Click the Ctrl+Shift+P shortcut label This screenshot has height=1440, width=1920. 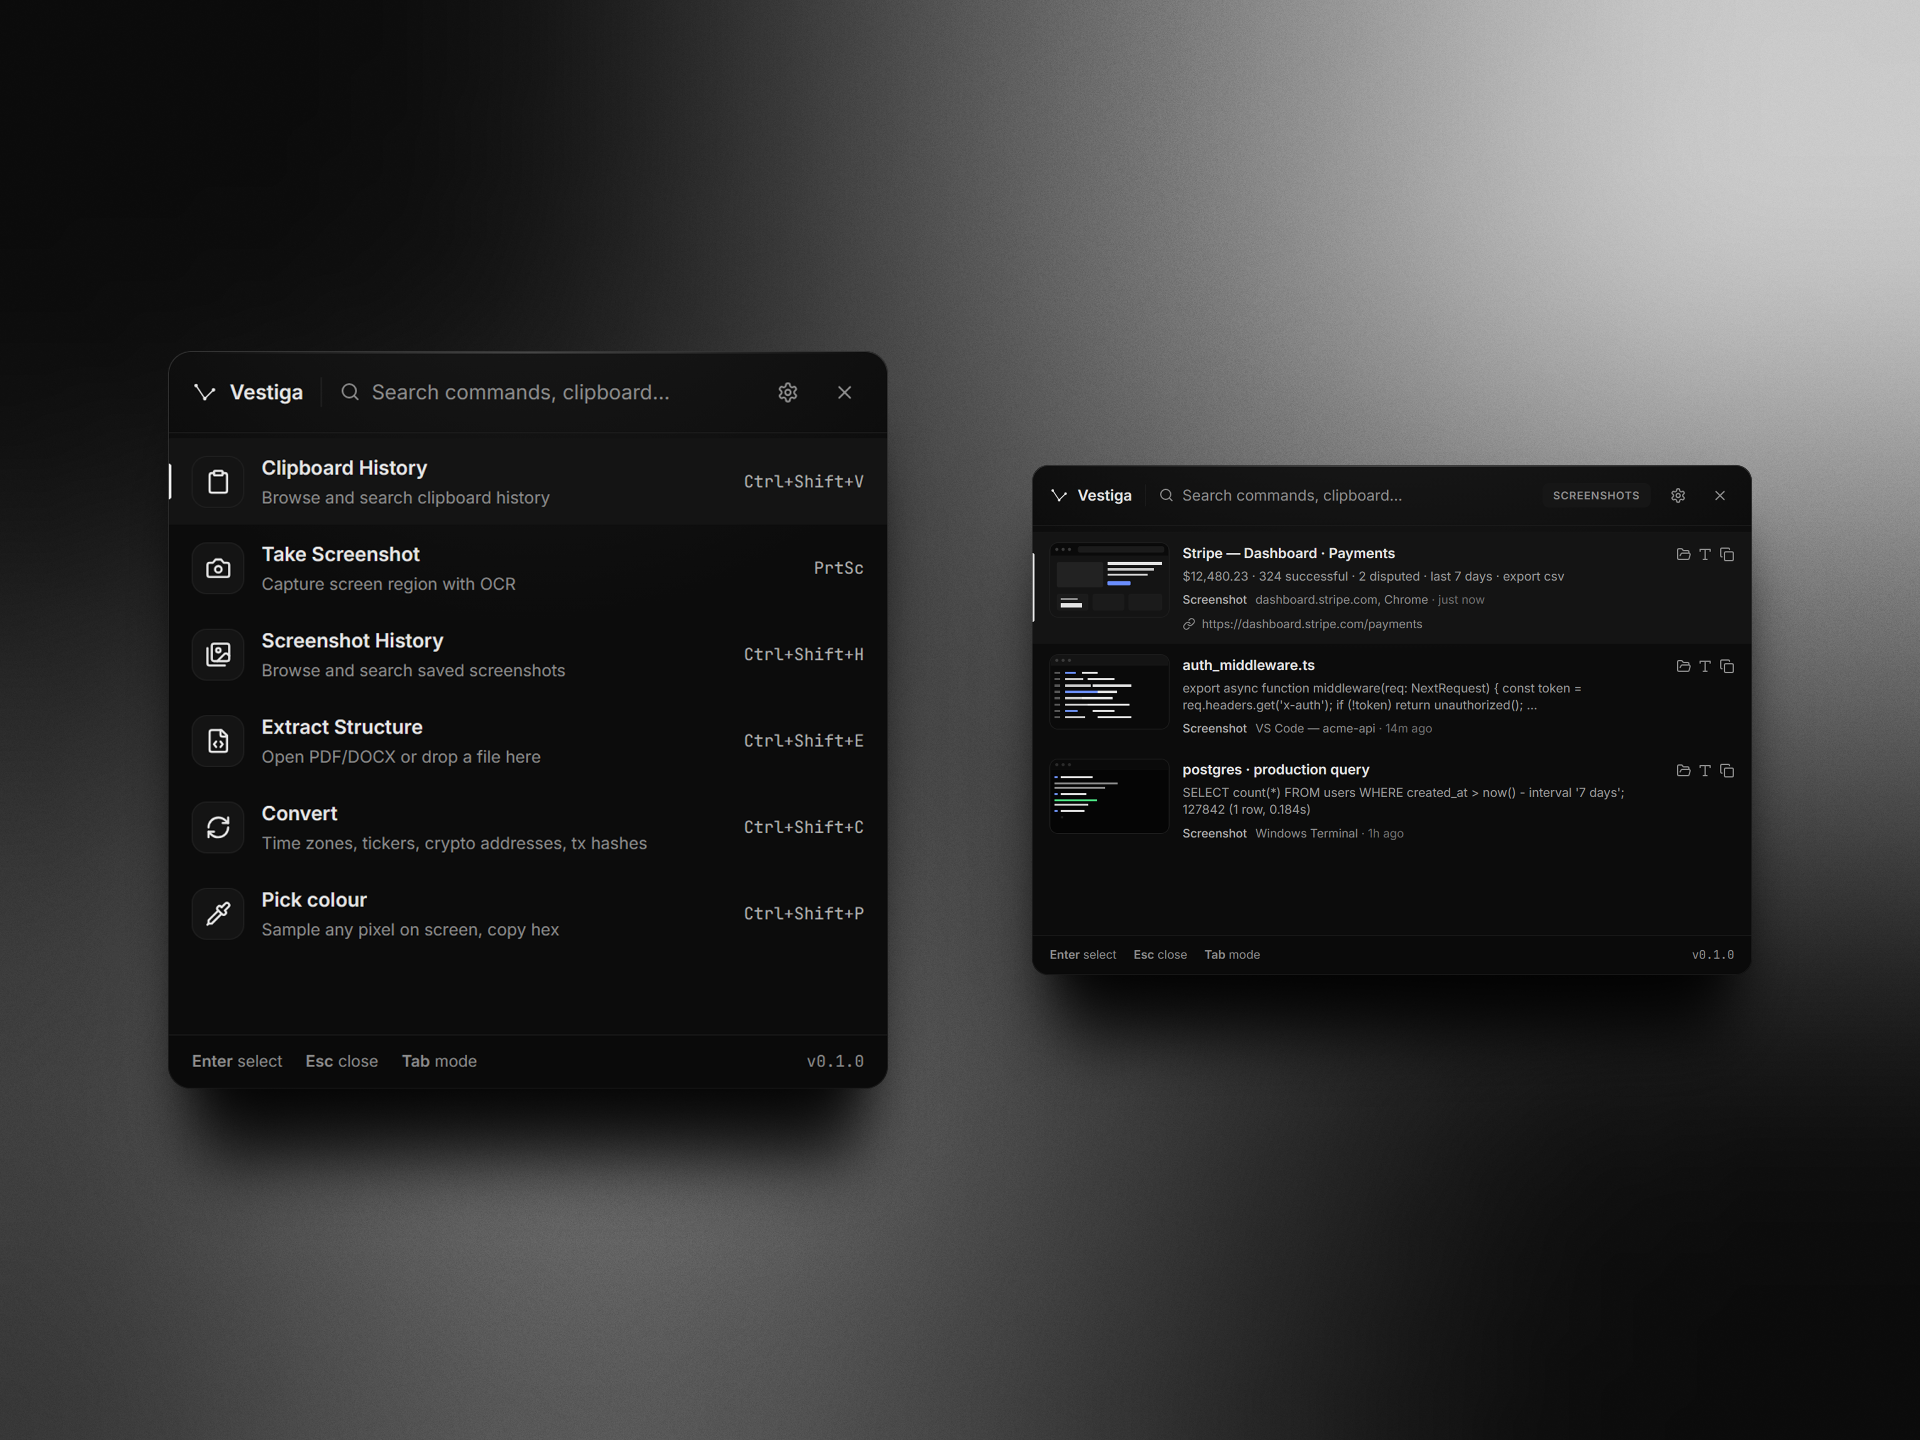(x=803, y=913)
